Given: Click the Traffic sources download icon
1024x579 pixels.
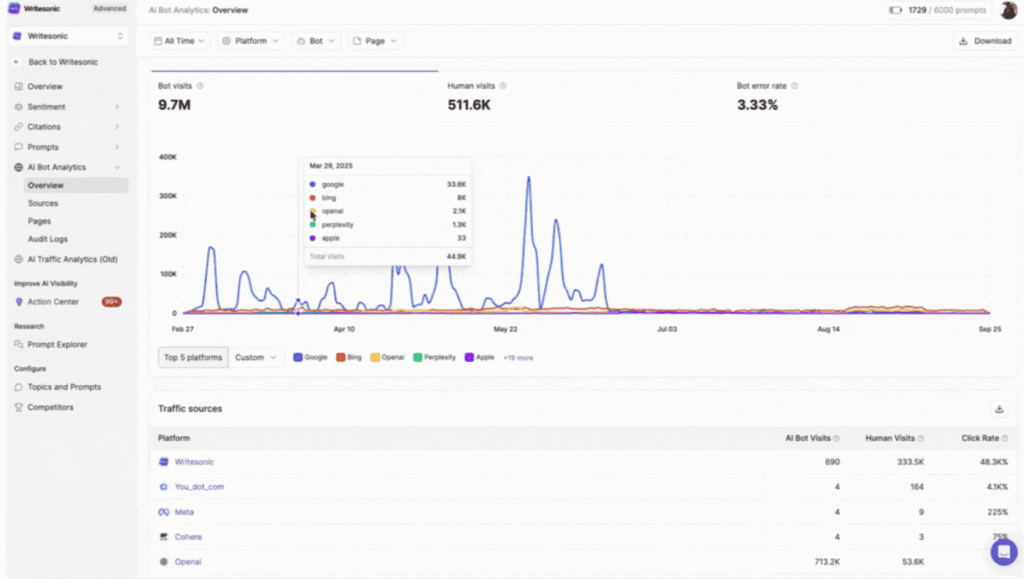Looking at the screenshot, I should [999, 409].
